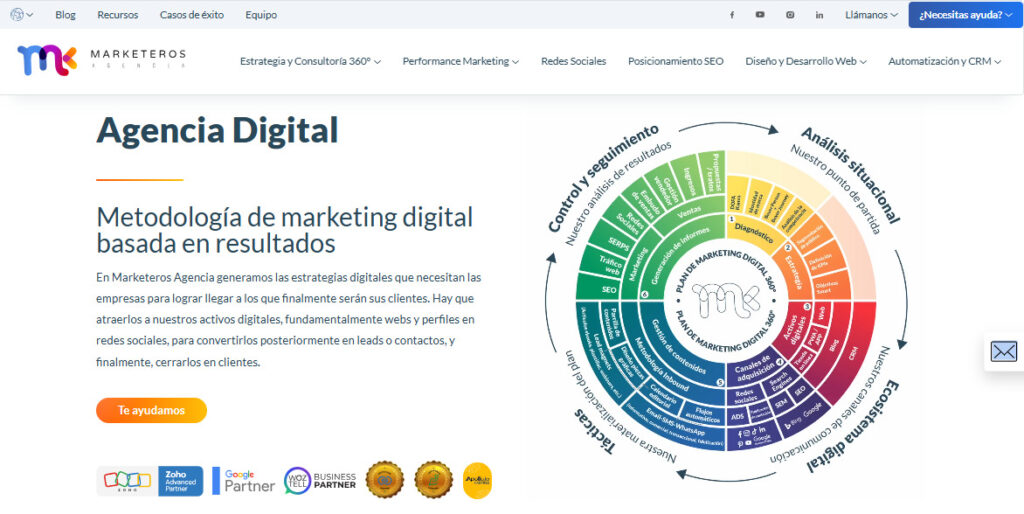Visit the Instagram profile icon
The image size is (1024, 514).
(790, 14)
